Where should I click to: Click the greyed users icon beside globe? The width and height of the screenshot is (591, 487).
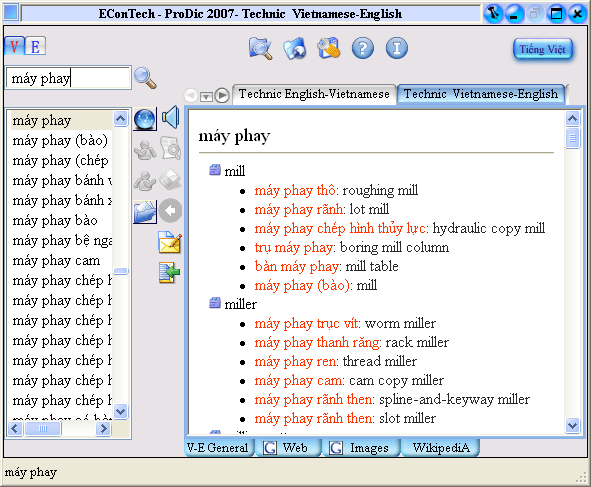pyautogui.click(x=145, y=150)
